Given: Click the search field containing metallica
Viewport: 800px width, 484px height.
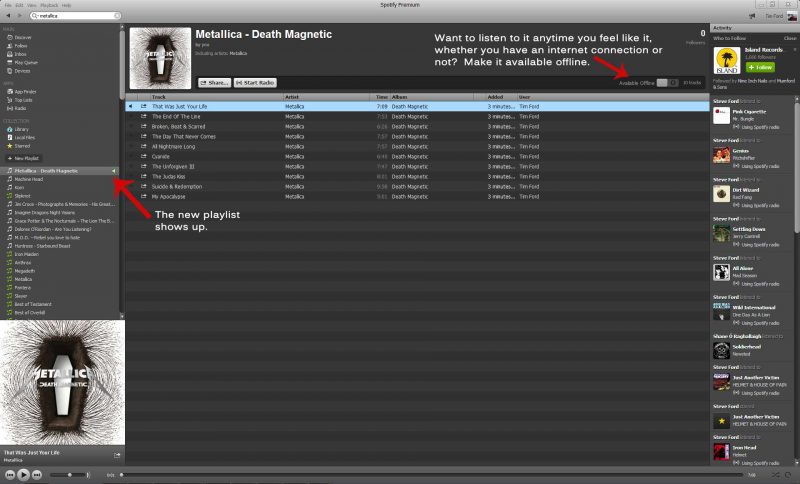Looking at the screenshot, I should [x=70, y=16].
